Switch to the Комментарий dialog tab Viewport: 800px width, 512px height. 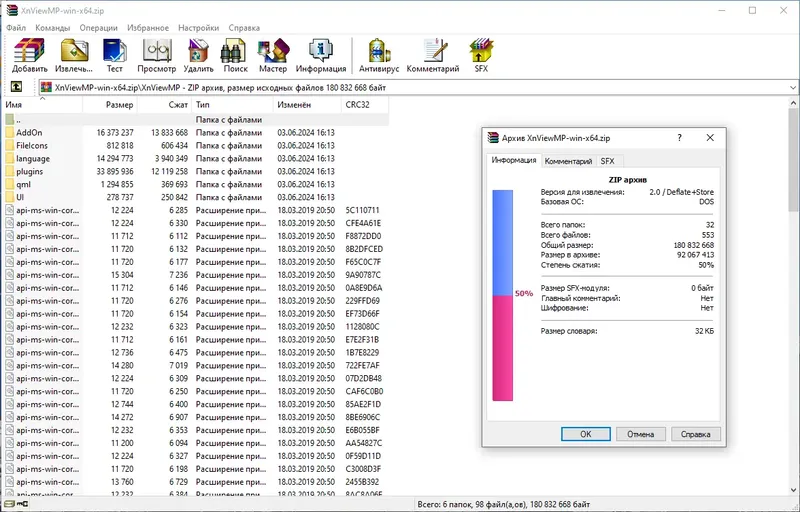point(568,161)
